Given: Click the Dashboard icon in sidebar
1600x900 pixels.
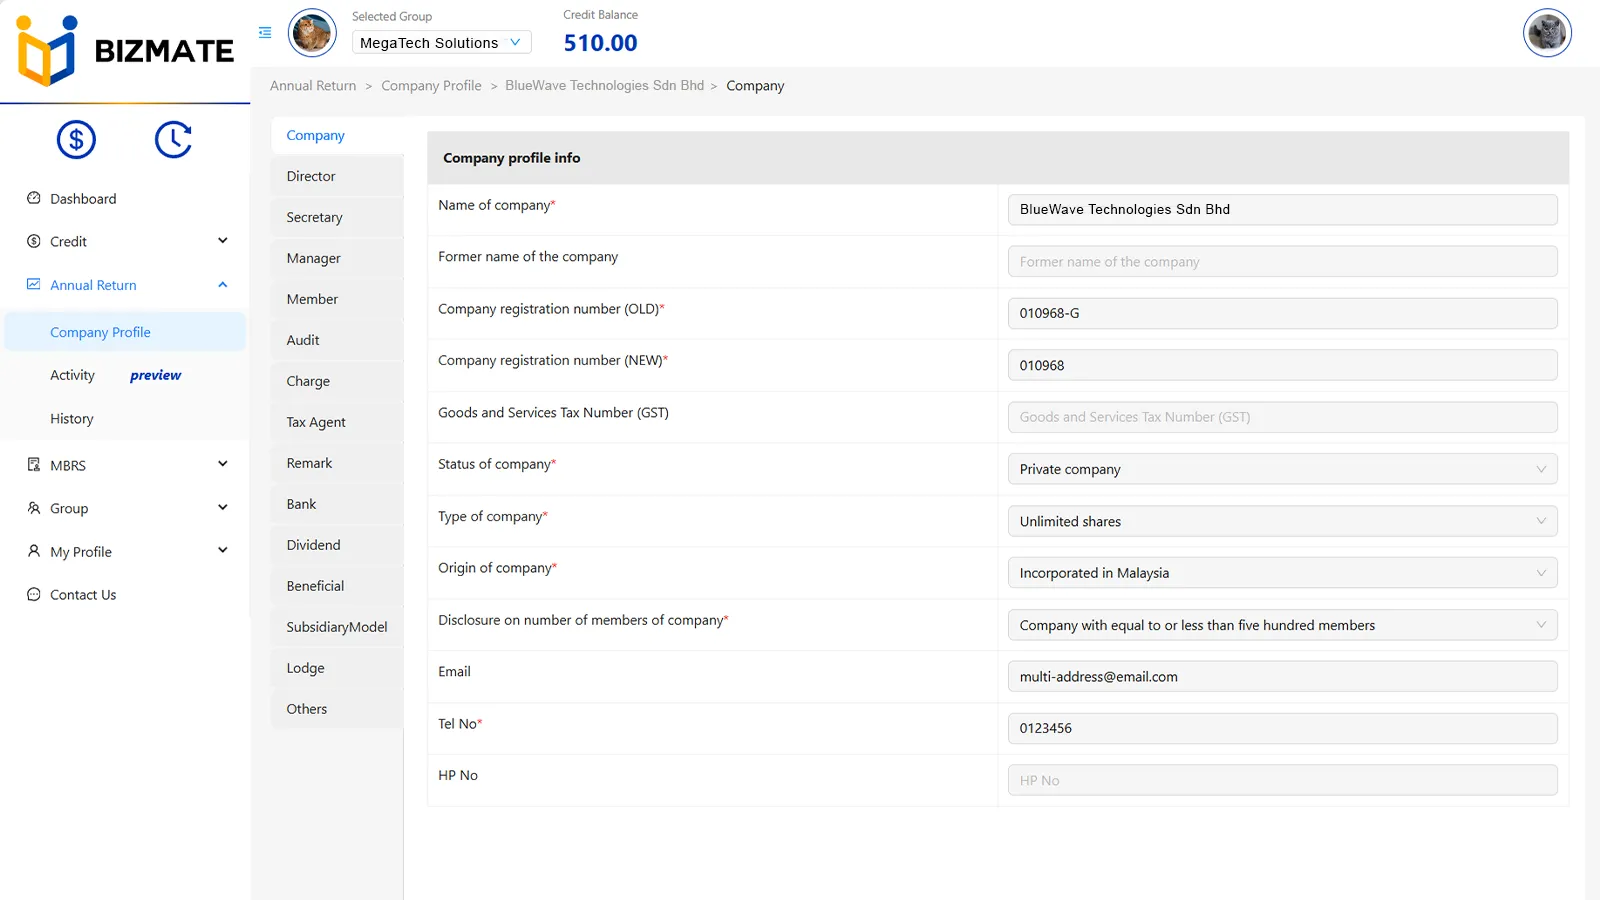Looking at the screenshot, I should [34, 198].
